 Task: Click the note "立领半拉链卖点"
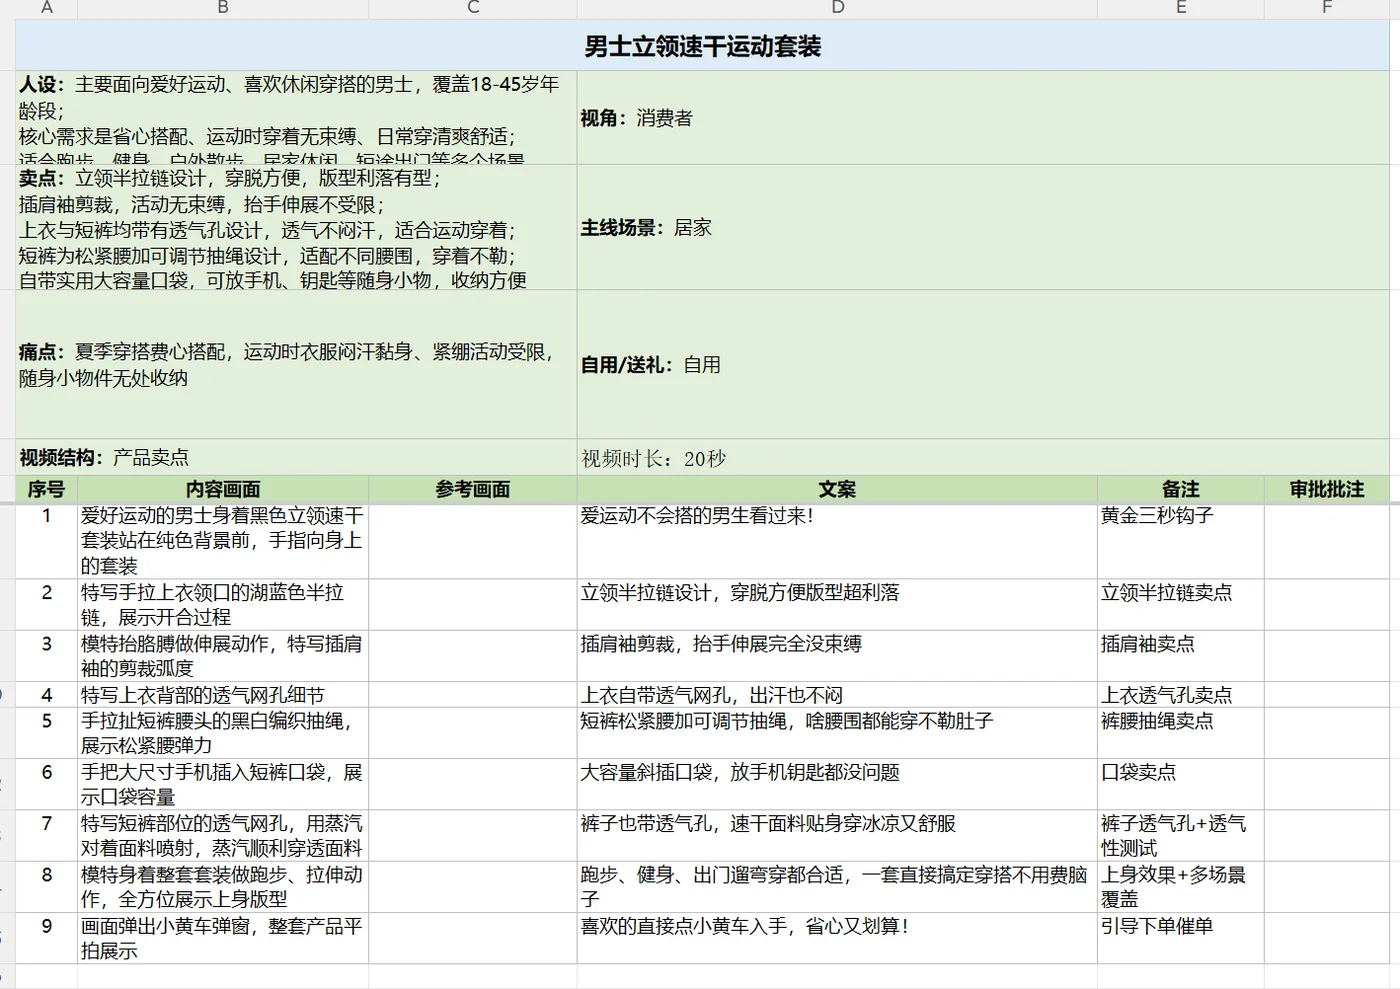coord(1167,593)
